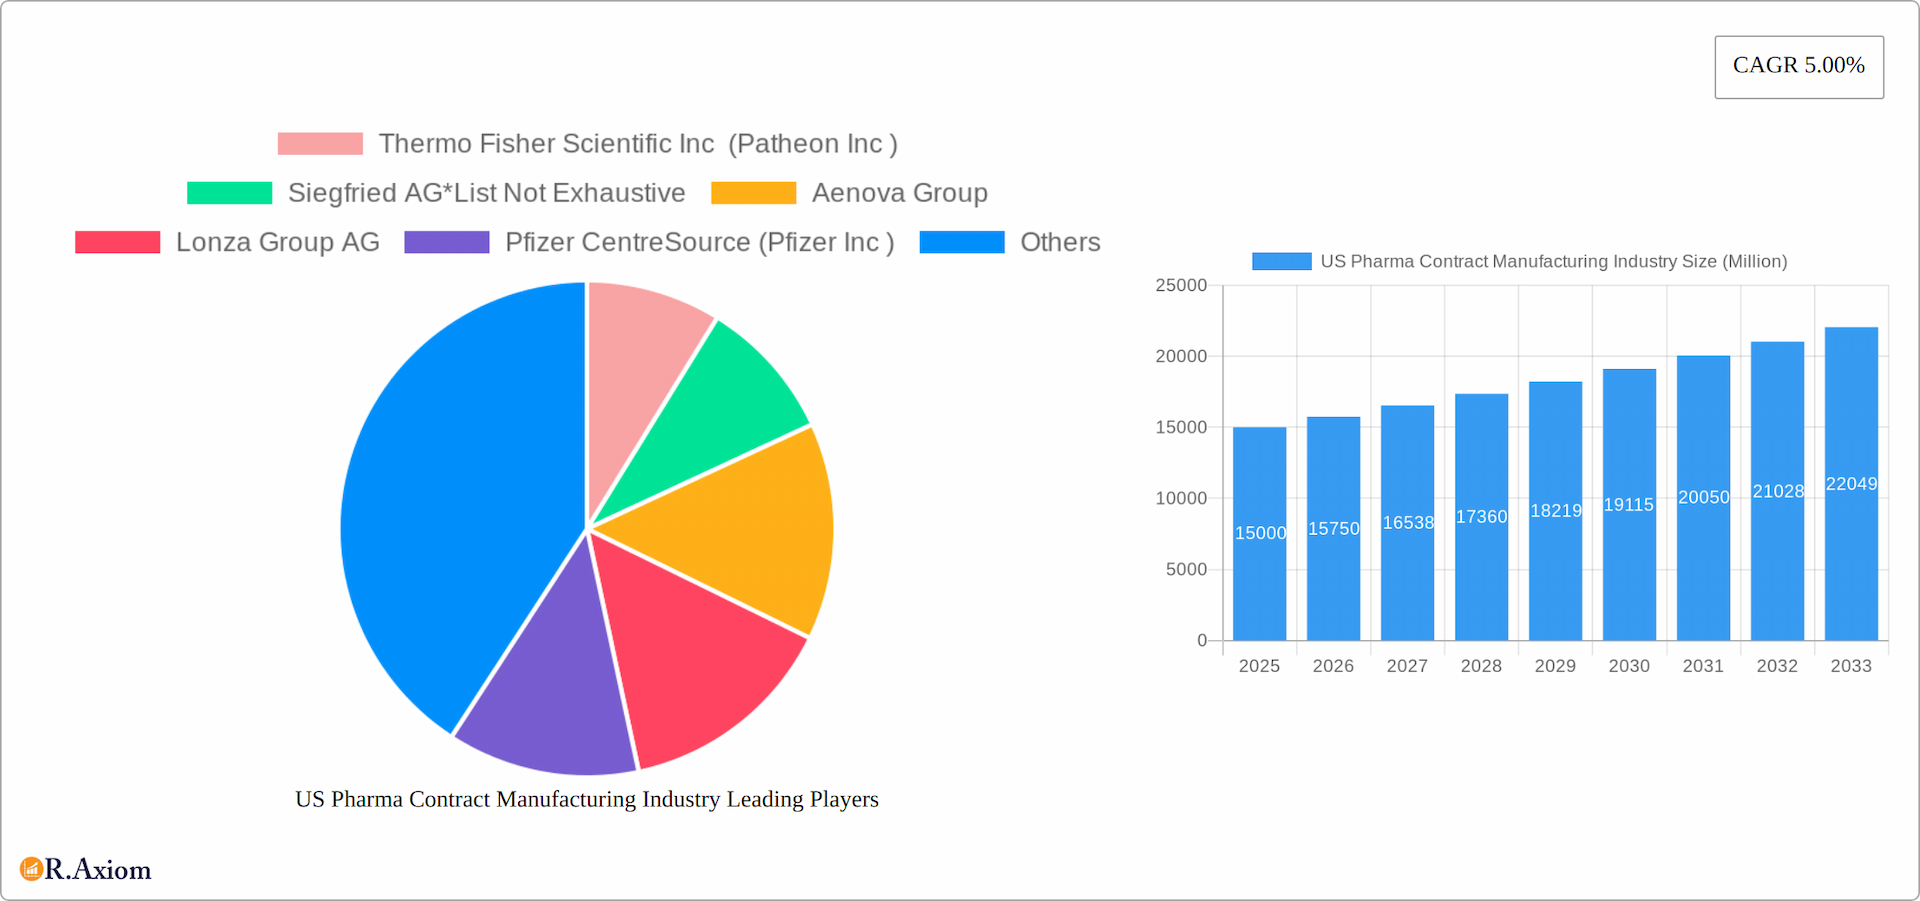
Task: Select the orange chart icon in the logo
Action: point(32,869)
